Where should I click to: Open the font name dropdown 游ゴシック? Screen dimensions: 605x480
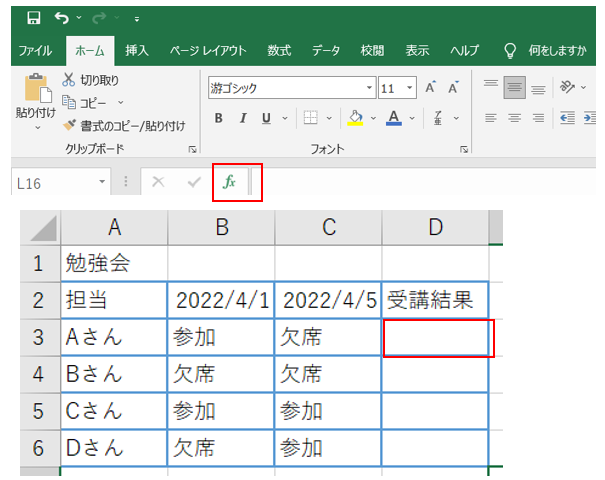pos(369,88)
